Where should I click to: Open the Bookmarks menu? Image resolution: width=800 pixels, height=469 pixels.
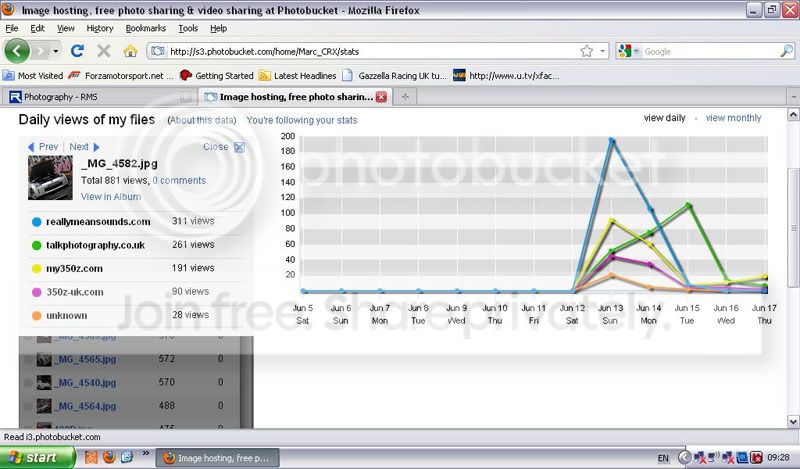146,29
